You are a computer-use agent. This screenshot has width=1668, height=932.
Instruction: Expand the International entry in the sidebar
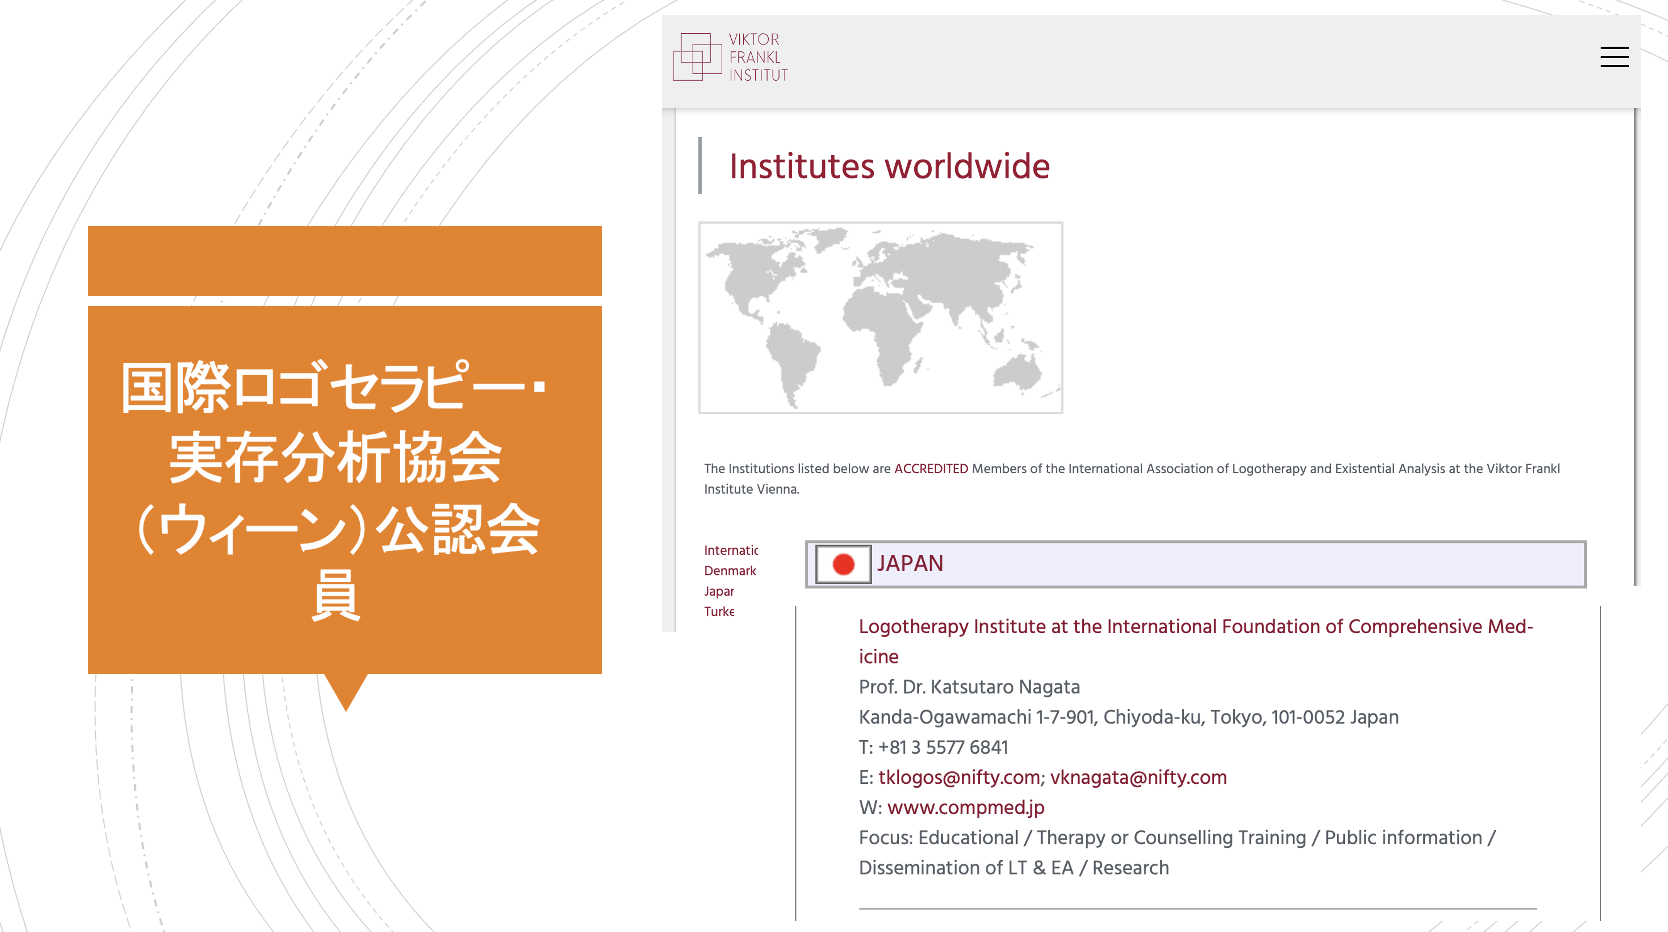[x=731, y=550]
